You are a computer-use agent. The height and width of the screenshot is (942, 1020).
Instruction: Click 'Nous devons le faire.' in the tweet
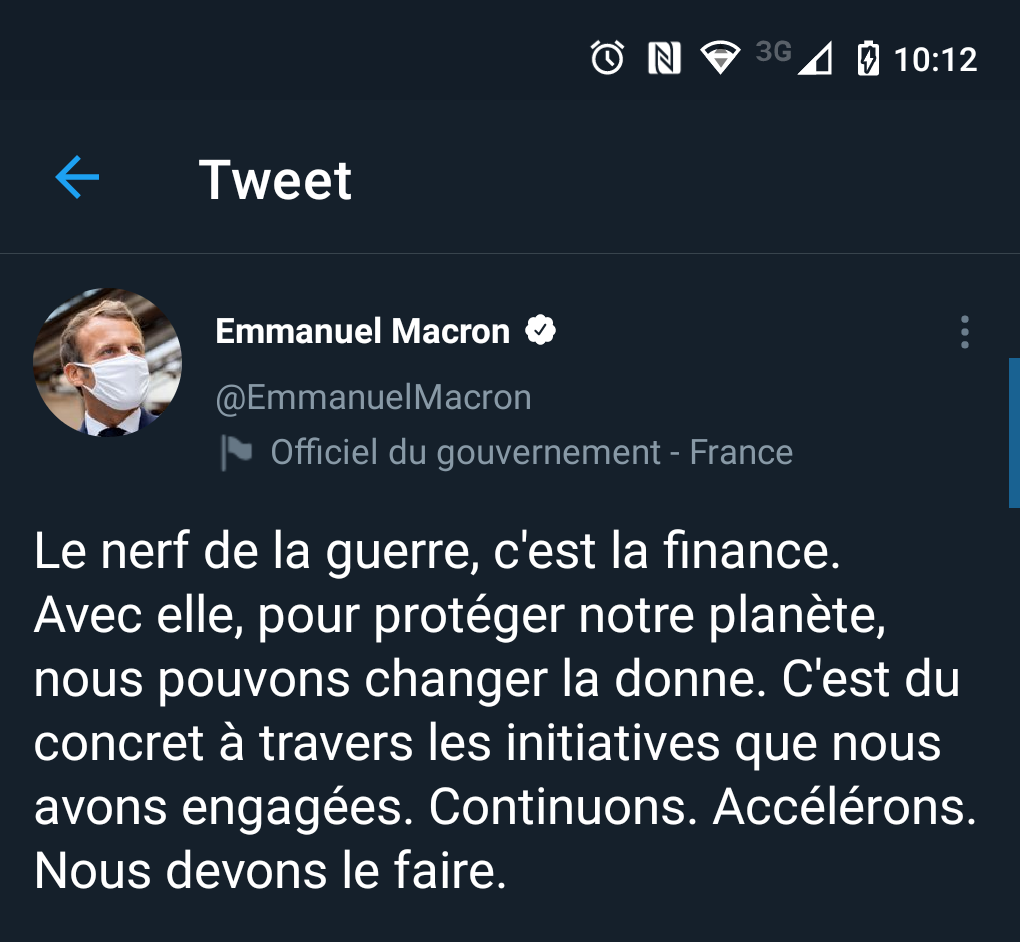270,871
